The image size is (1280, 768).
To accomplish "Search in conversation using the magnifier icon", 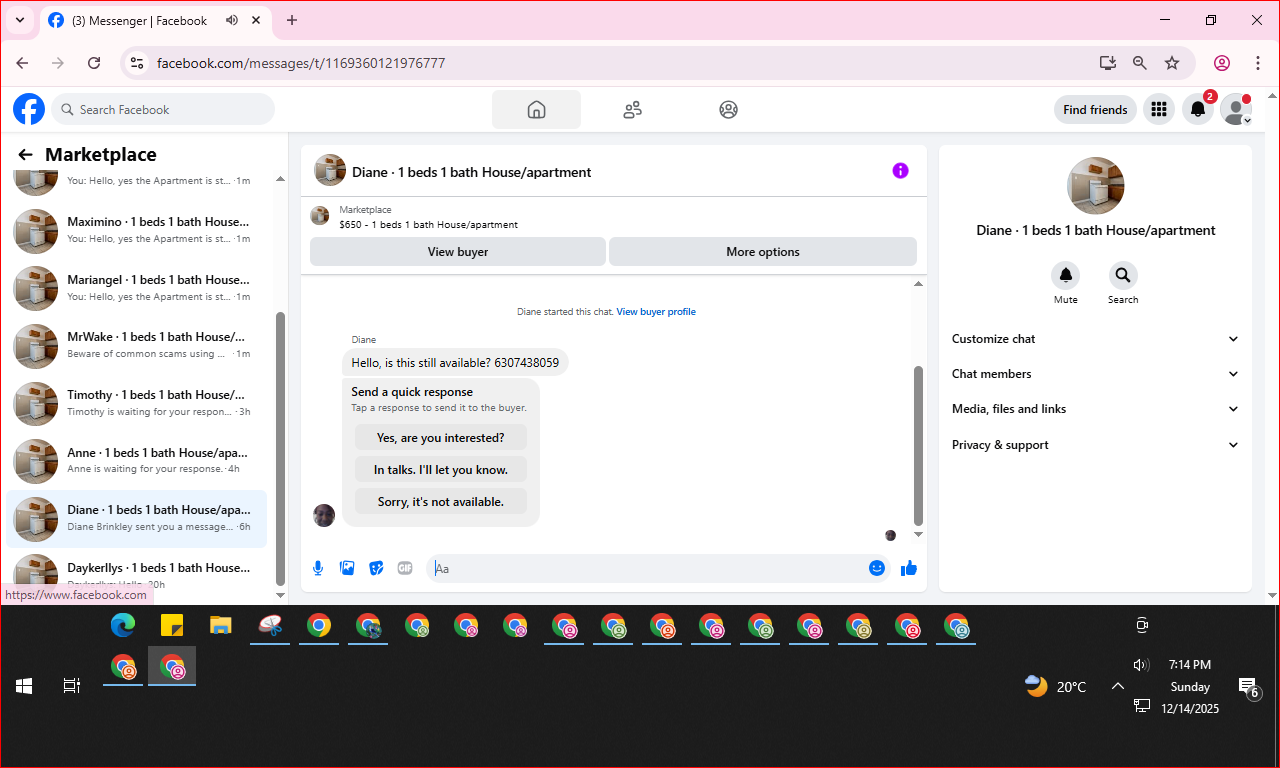I will (1123, 275).
